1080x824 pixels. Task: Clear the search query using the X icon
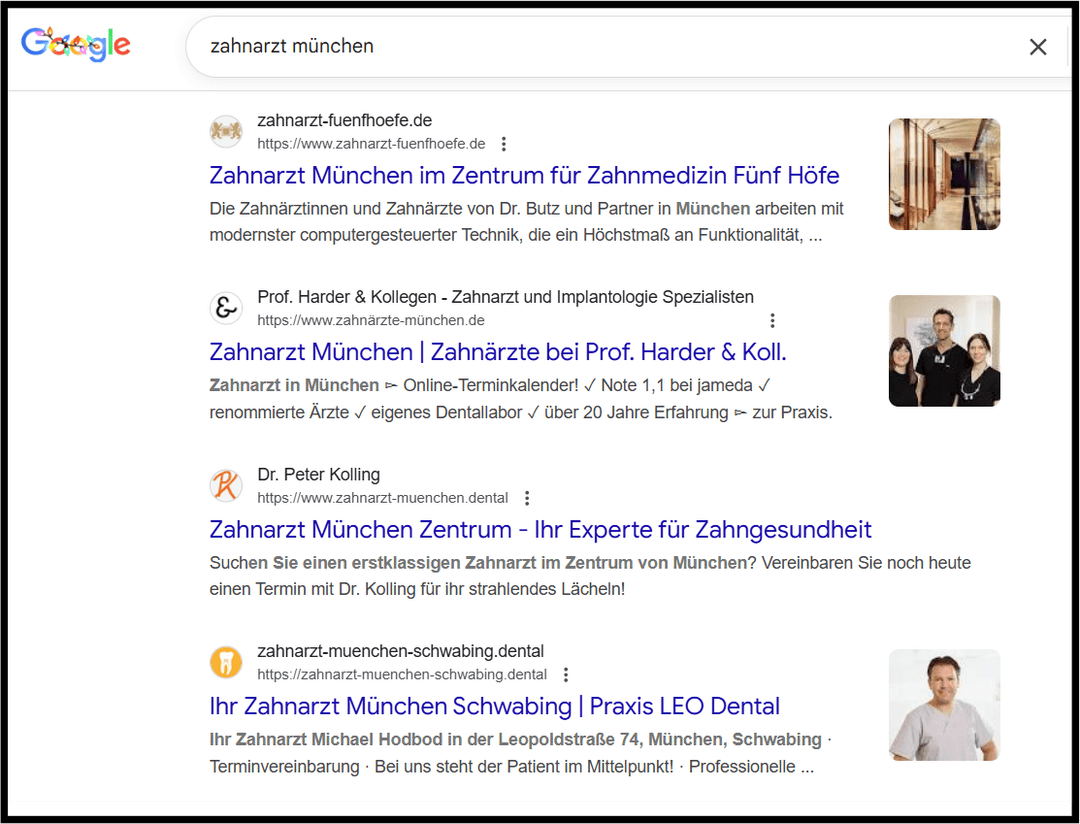click(1038, 46)
